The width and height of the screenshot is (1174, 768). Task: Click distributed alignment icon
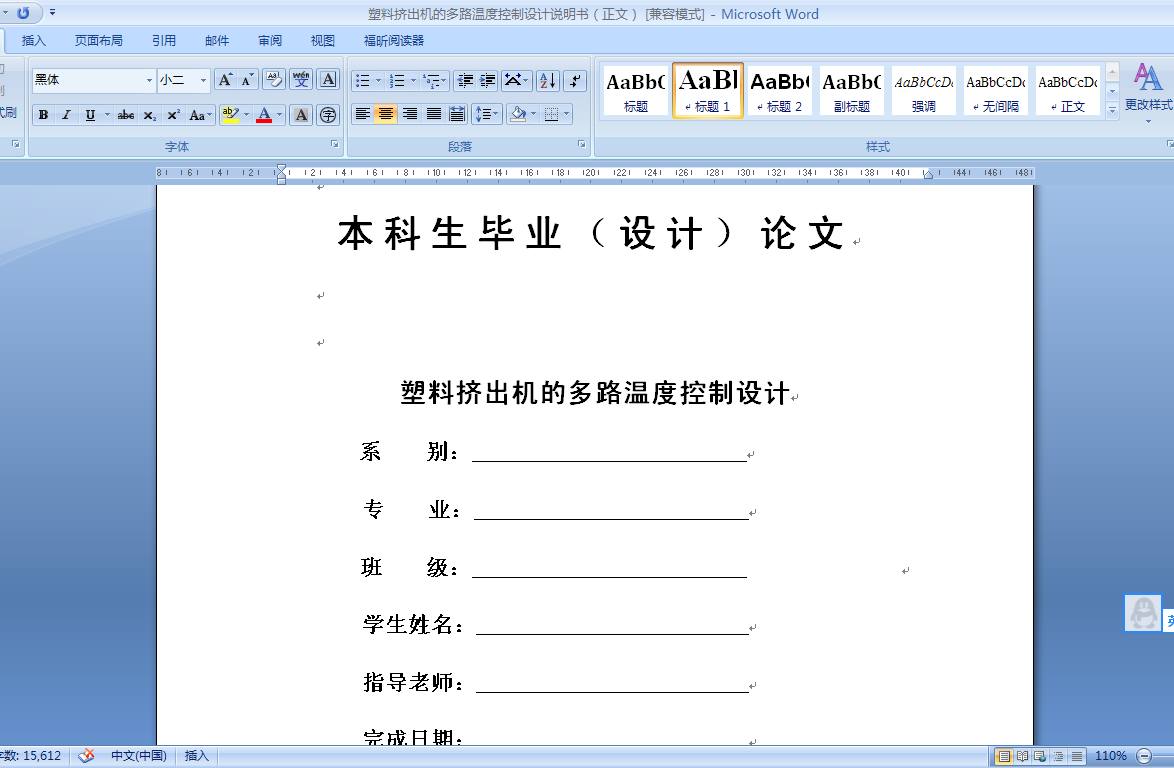point(457,114)
